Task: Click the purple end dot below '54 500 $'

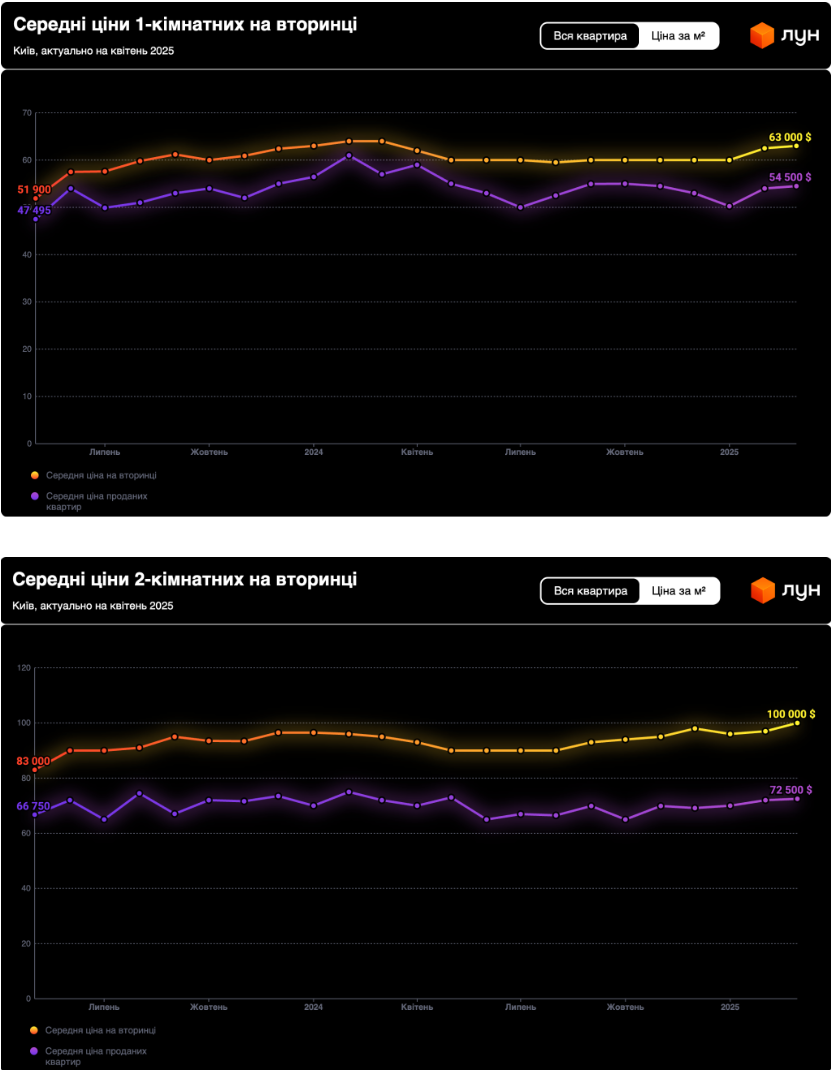Action: click(797, 186)
